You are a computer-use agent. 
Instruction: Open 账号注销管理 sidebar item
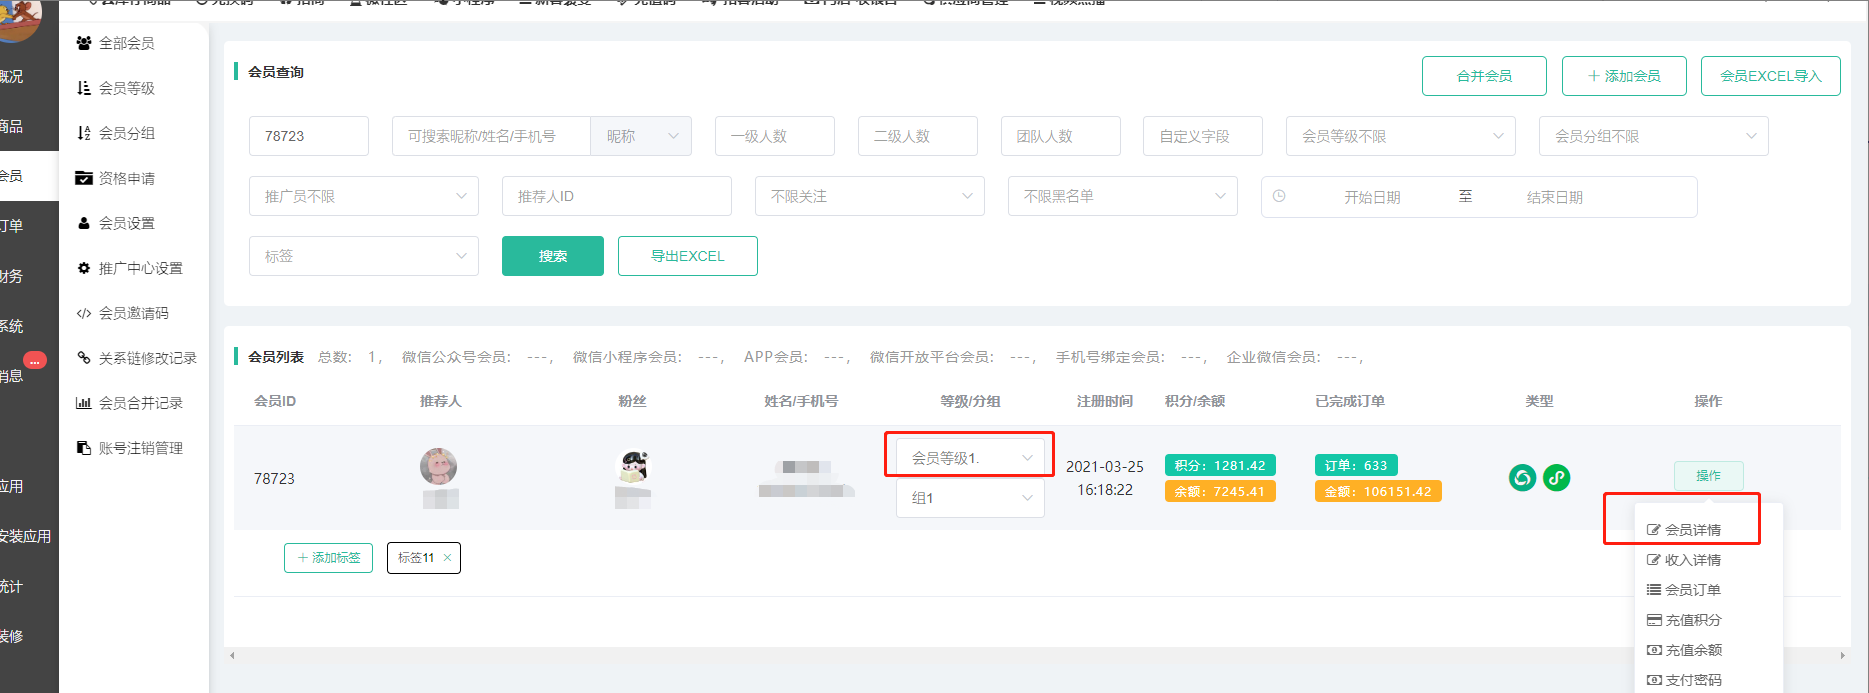tap(140, 448)
